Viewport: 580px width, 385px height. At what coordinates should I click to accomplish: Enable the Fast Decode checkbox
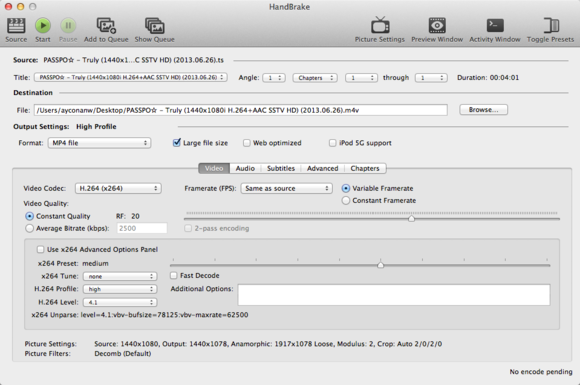coord(173,276)
